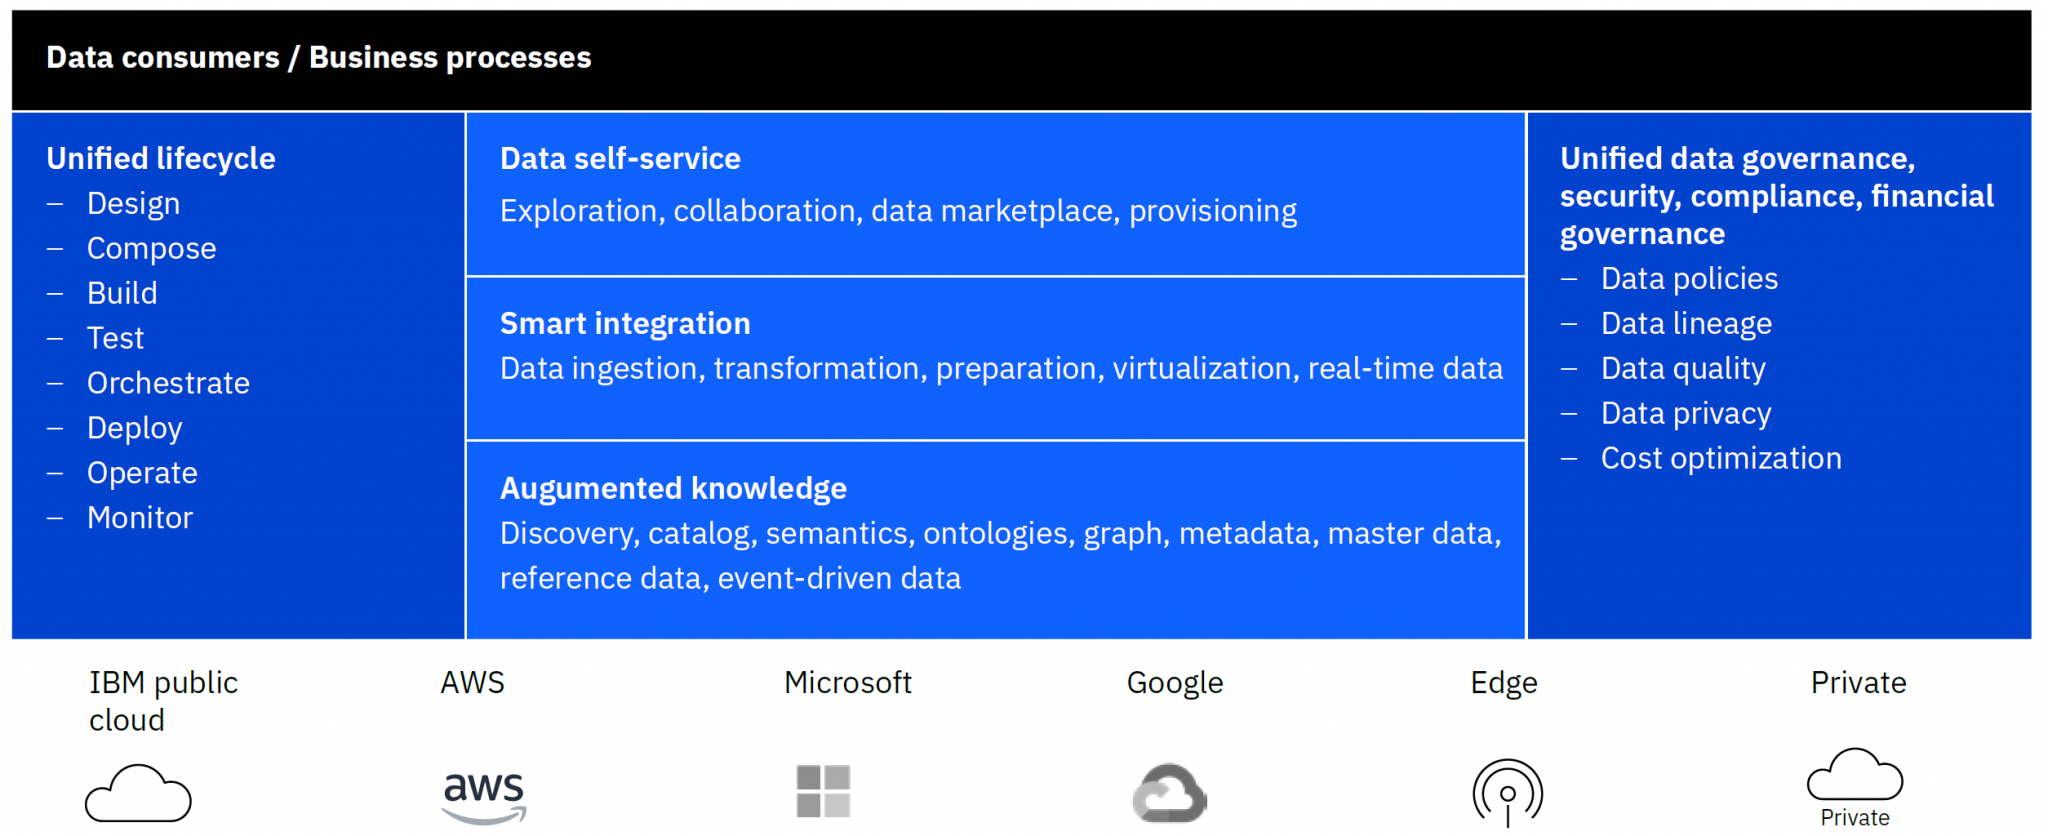Click the Private cloud icon
2048x836 pixels.
(1855, 788)
